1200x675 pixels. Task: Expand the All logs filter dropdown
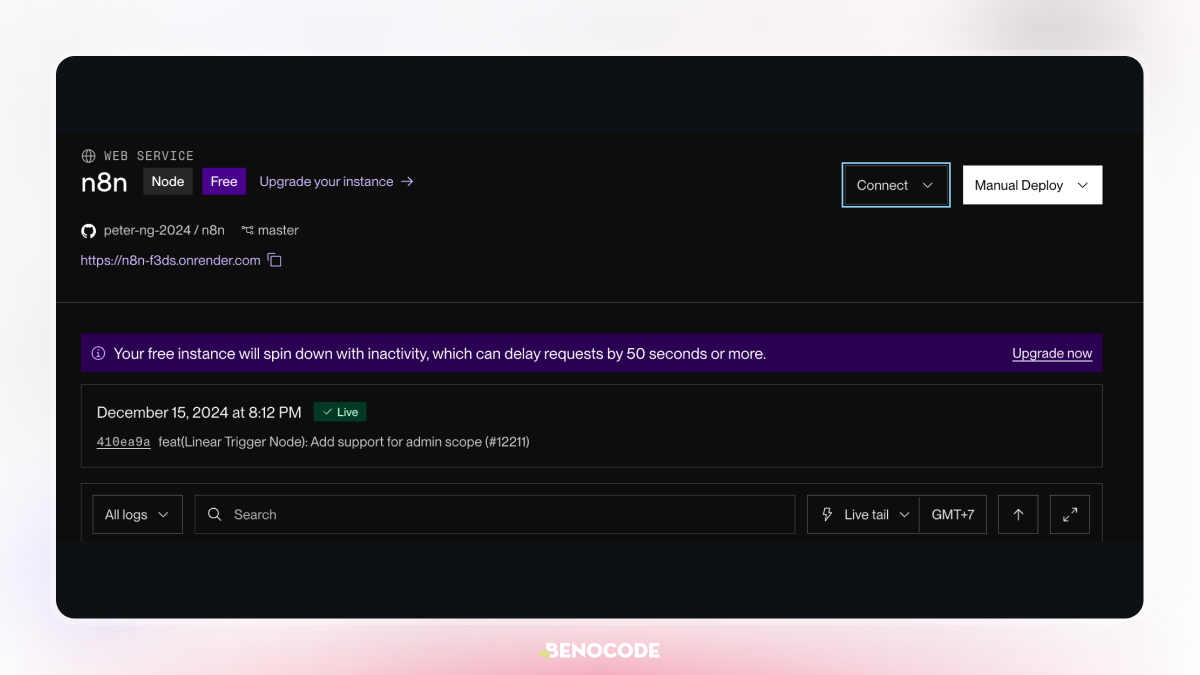click(x=137, y=514)
